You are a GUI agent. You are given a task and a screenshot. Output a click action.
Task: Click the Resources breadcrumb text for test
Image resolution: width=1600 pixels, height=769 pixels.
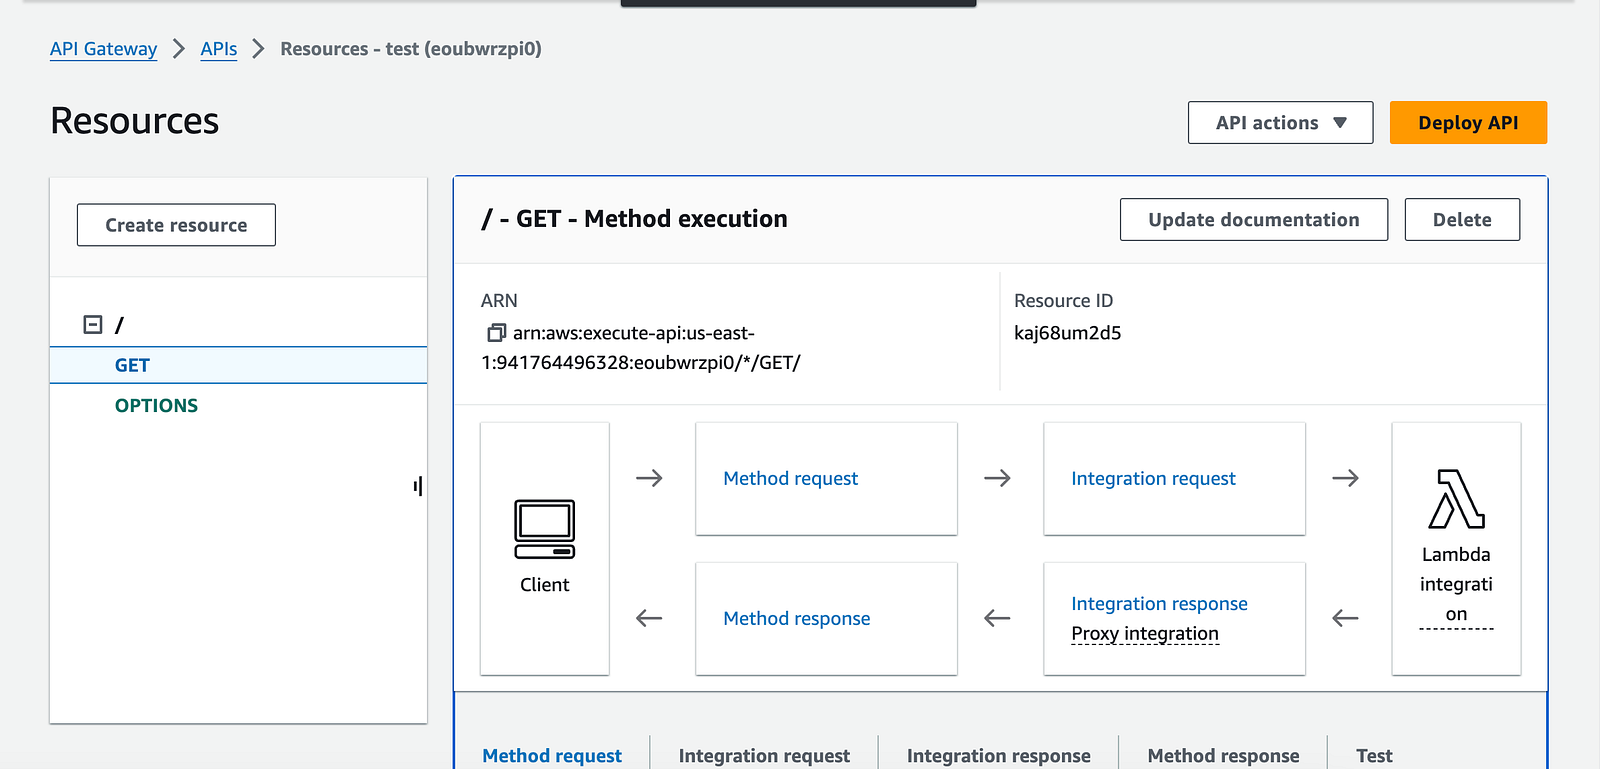pos(411,49)
